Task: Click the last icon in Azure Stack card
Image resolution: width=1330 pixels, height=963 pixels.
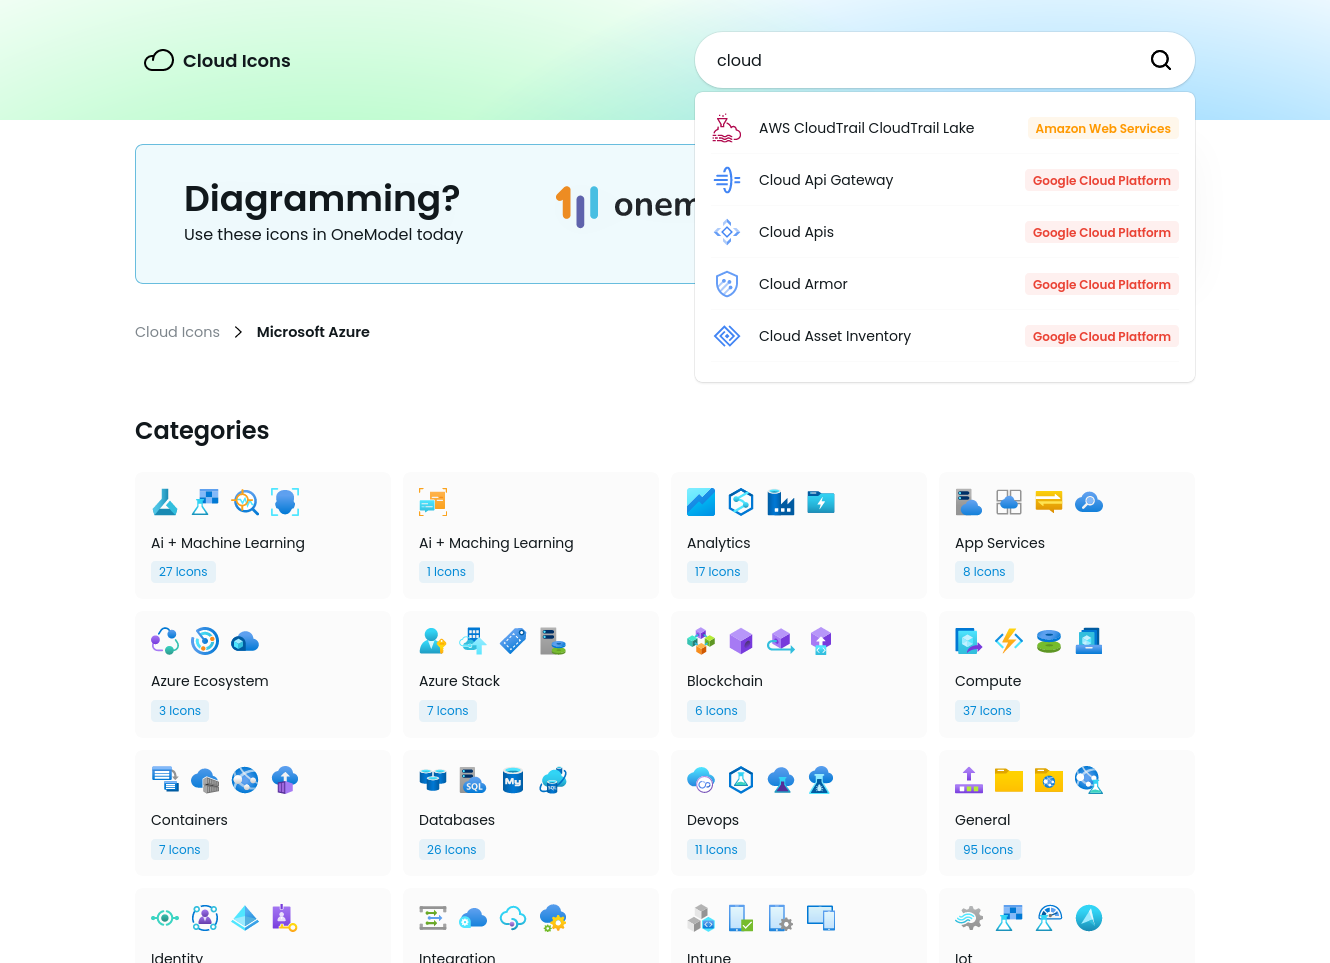Action: point(553,641)
